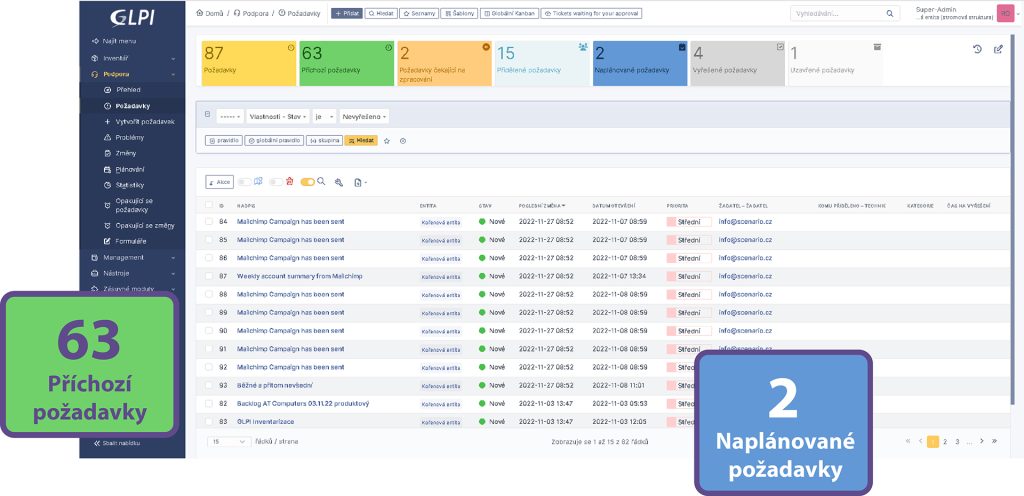Image resolution: width=1024 pixels, height=496 pixels.
Task: Click the wrench icon in the list toolbar
Action: click(338, 182)
